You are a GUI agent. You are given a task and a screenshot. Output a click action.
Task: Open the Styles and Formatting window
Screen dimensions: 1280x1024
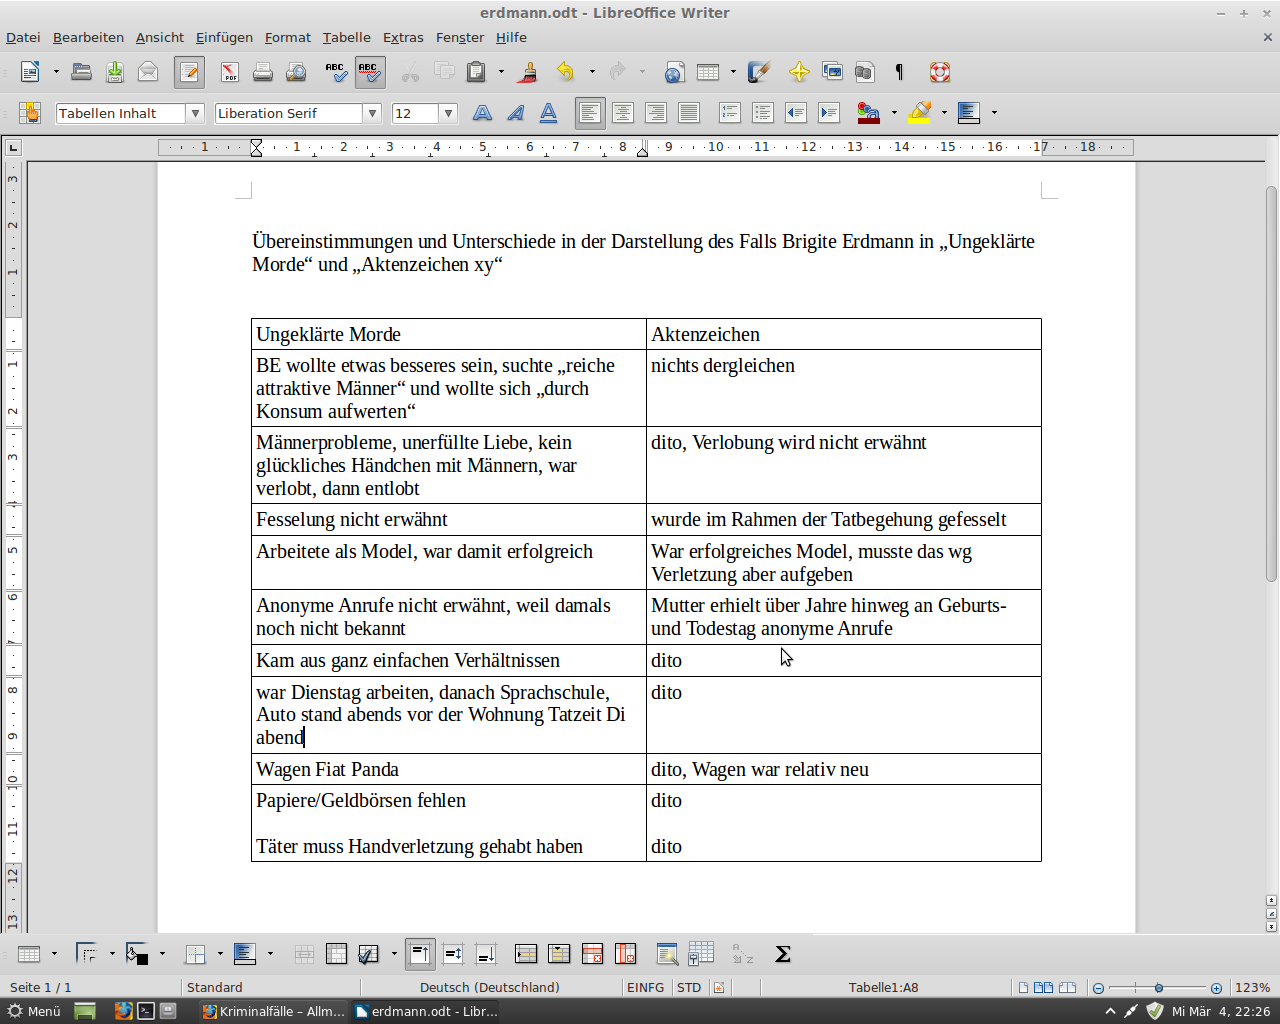[x=30, y=113]
